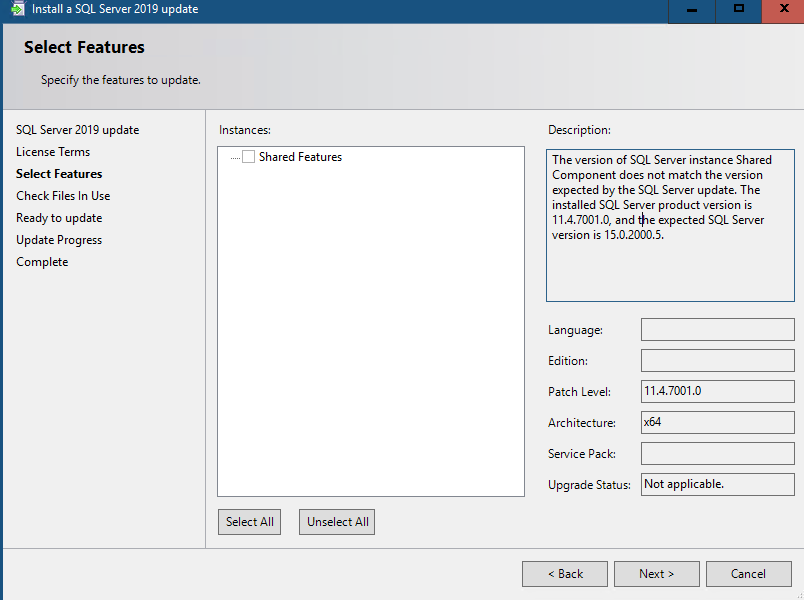This screenshot has width=804, height=600.
Task: Cancel the SQL Server update wizard
Action: [748, 573]
